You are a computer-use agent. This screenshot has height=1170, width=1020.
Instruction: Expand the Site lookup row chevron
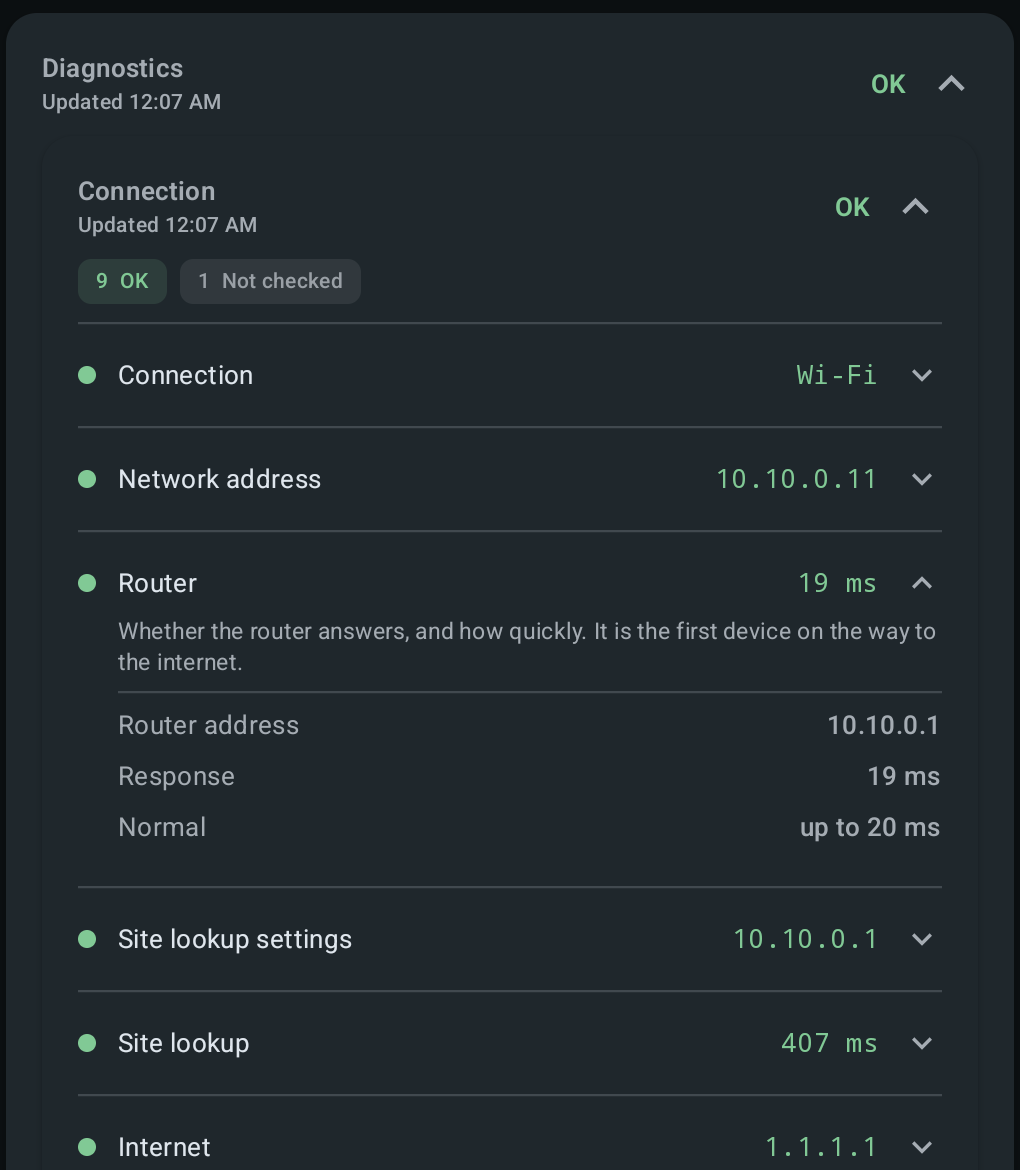click(922, 1043)
